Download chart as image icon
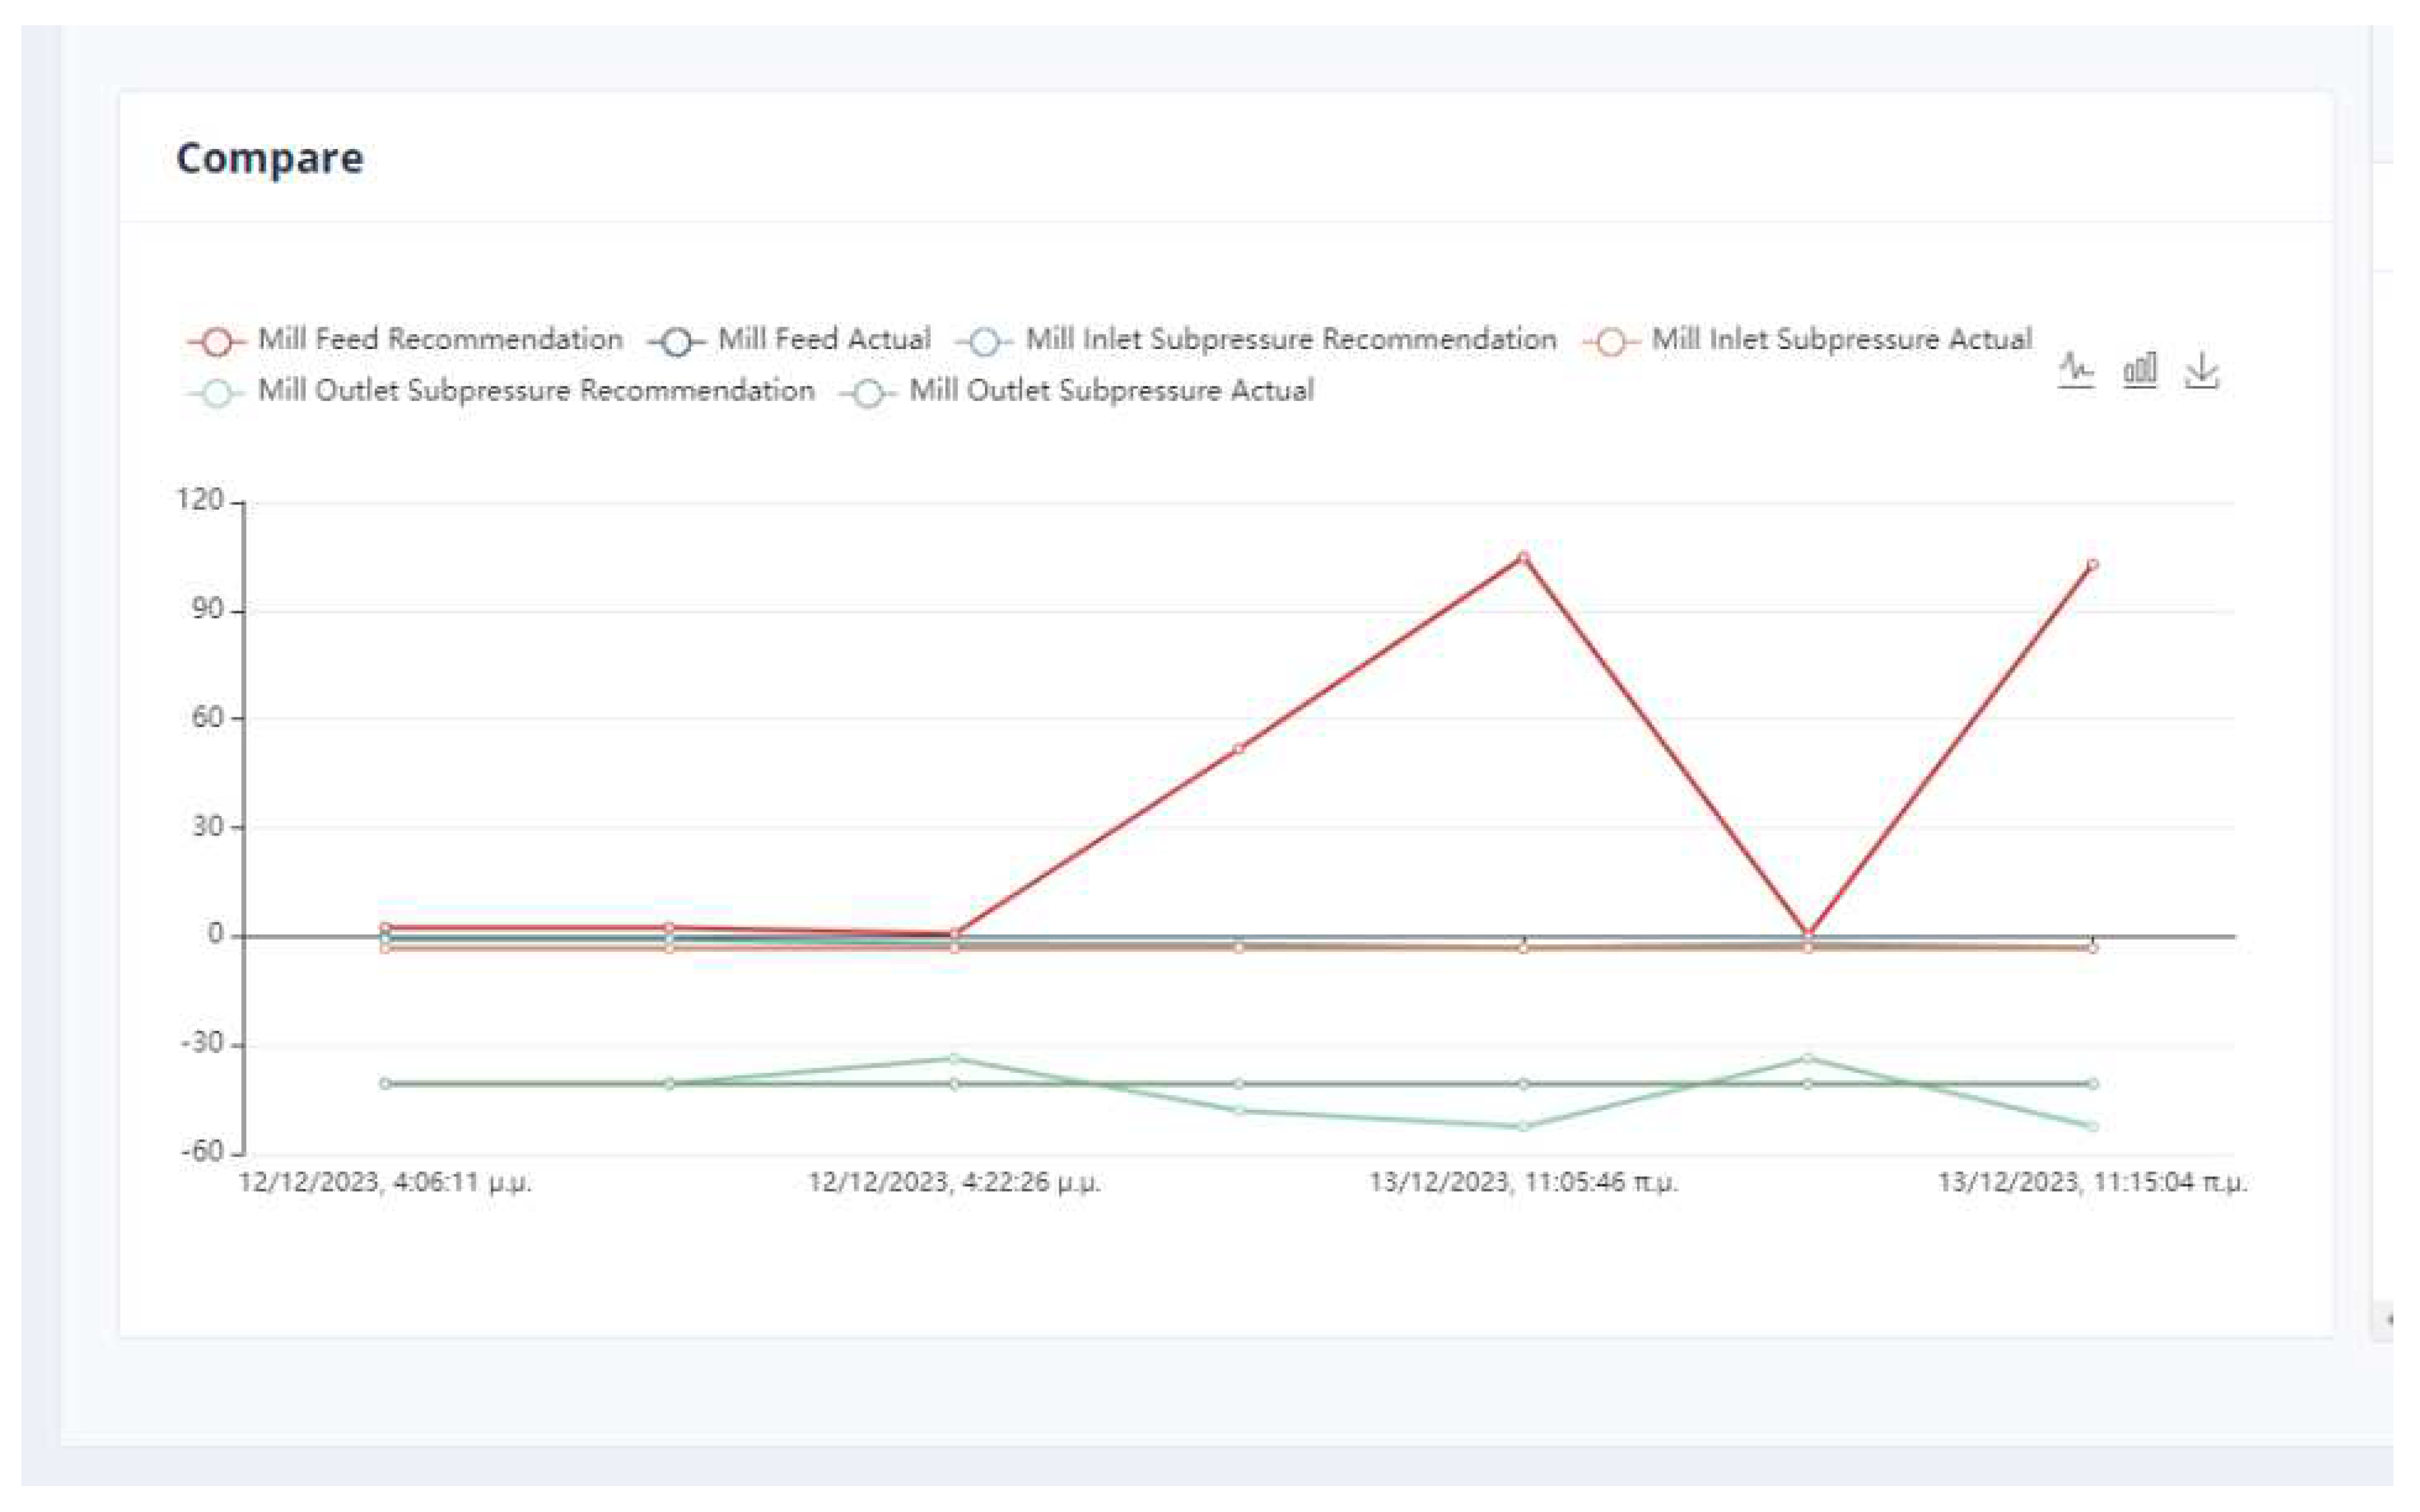The width and height of the screenshot is (2420, 1512). click(2201, 371)
